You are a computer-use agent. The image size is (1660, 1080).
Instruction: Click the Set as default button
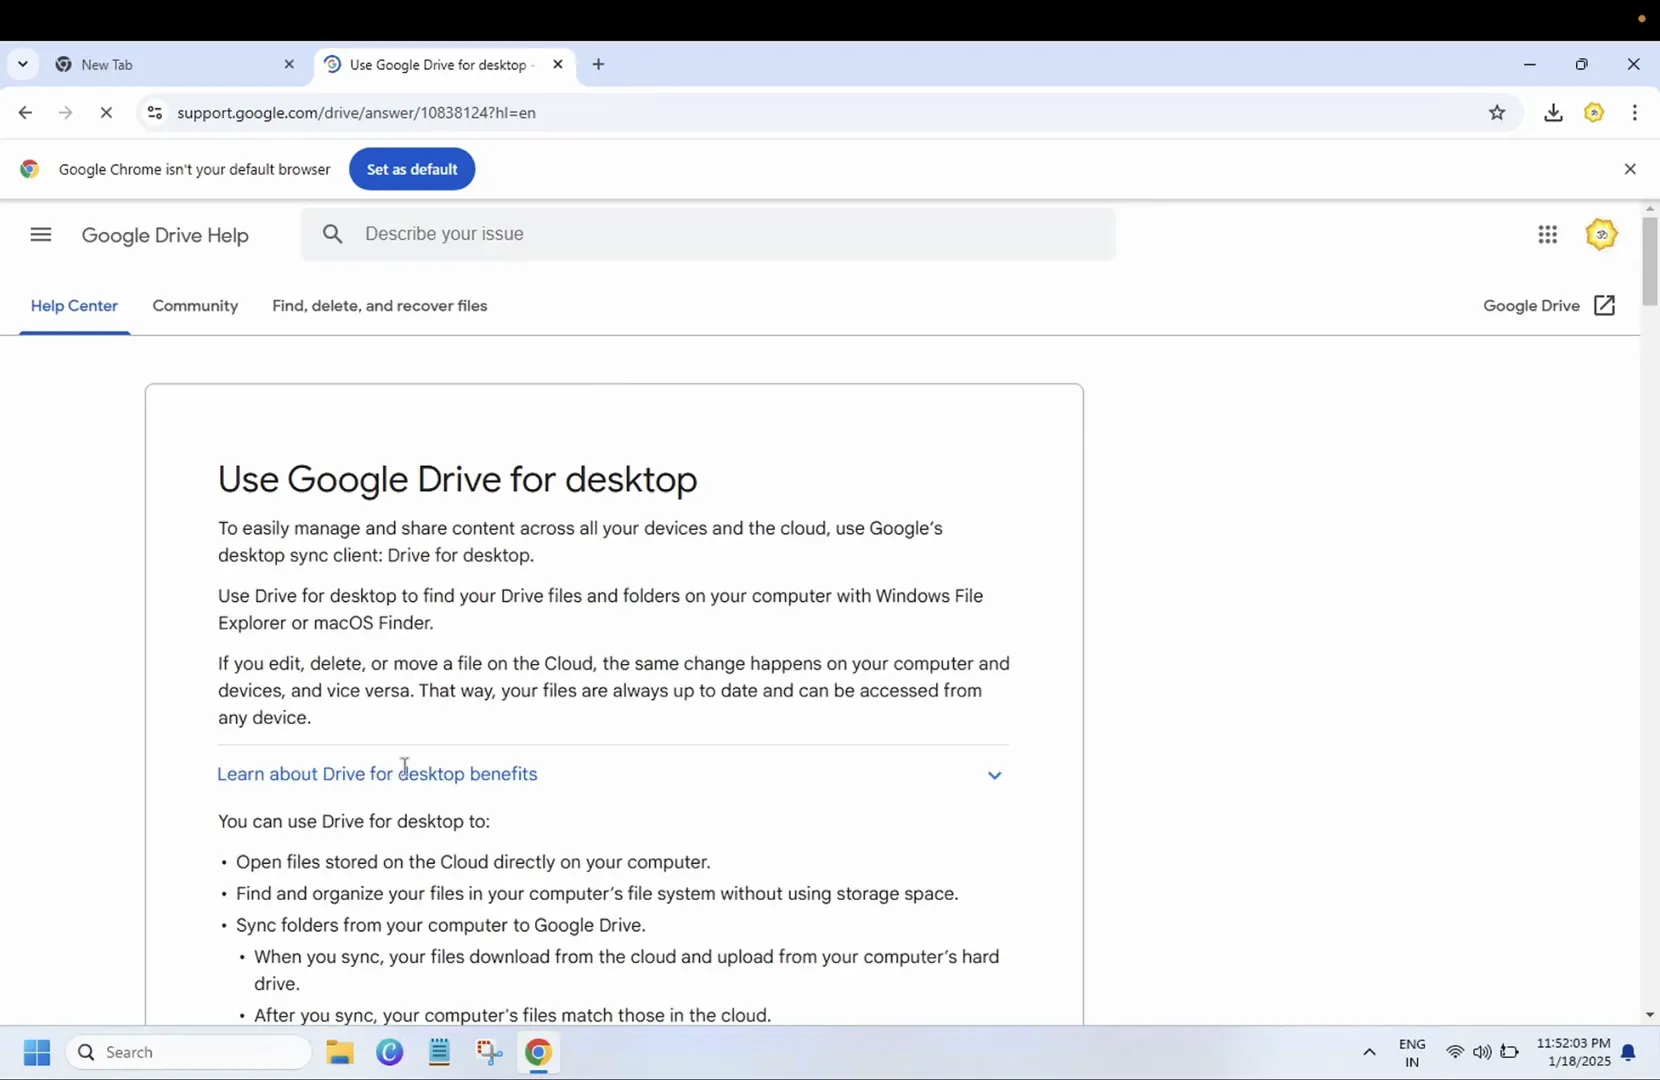tap(412, 169)
